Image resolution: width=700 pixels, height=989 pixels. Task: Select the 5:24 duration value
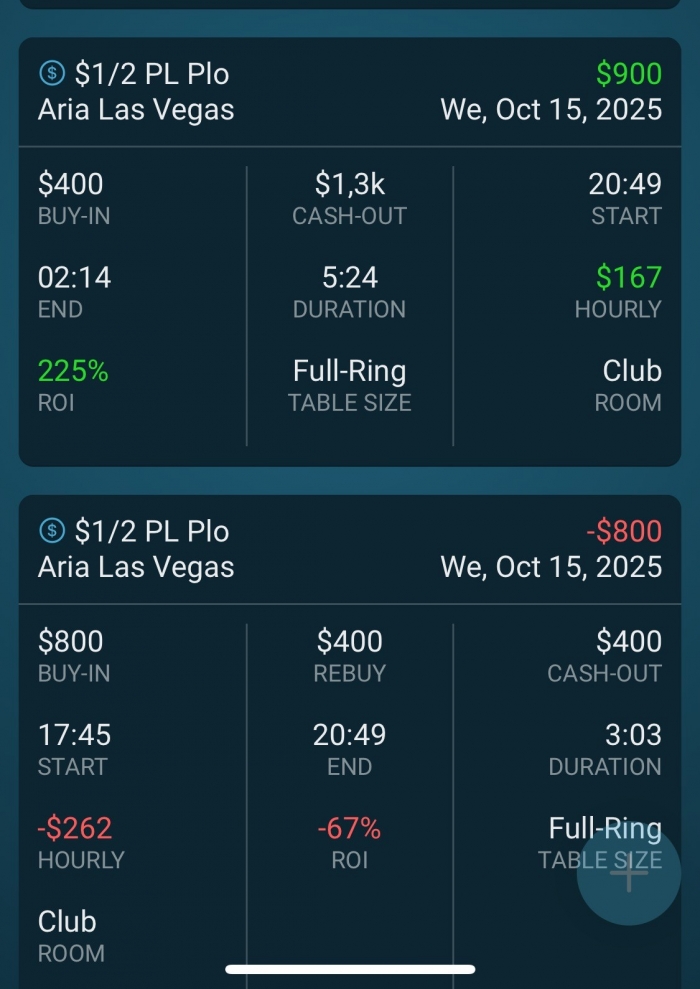click(x=349, y=277)
